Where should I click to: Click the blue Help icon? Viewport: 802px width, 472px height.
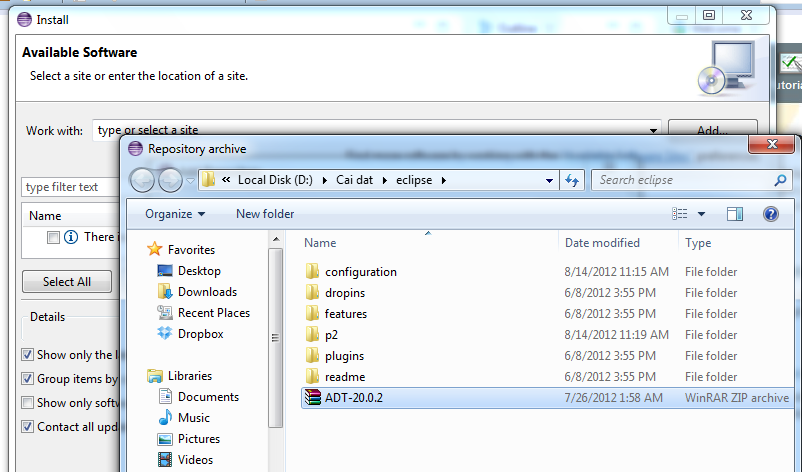[x=771, y=214]
